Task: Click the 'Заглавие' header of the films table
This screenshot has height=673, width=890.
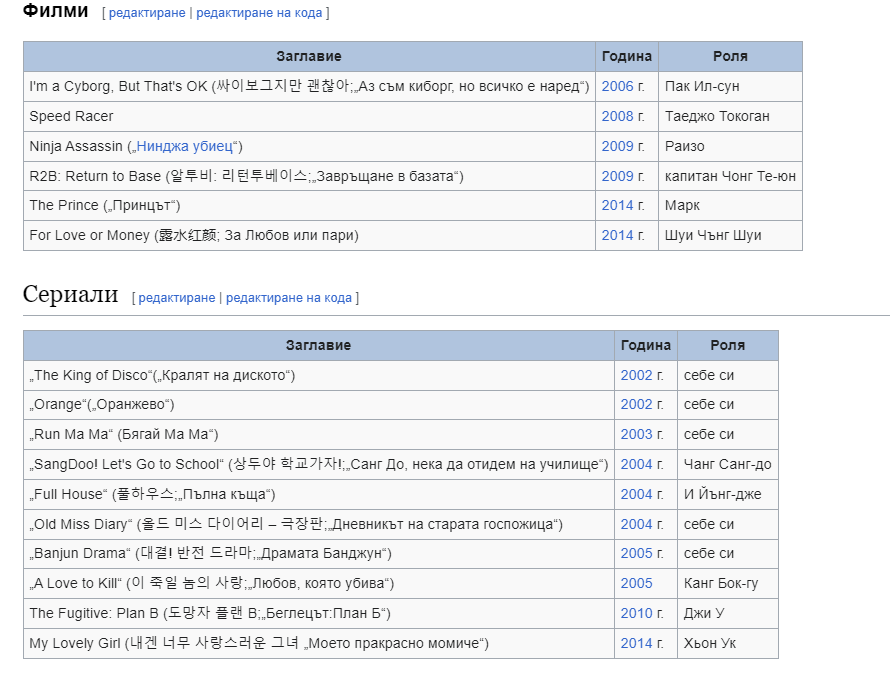Action: pos(309,56)
